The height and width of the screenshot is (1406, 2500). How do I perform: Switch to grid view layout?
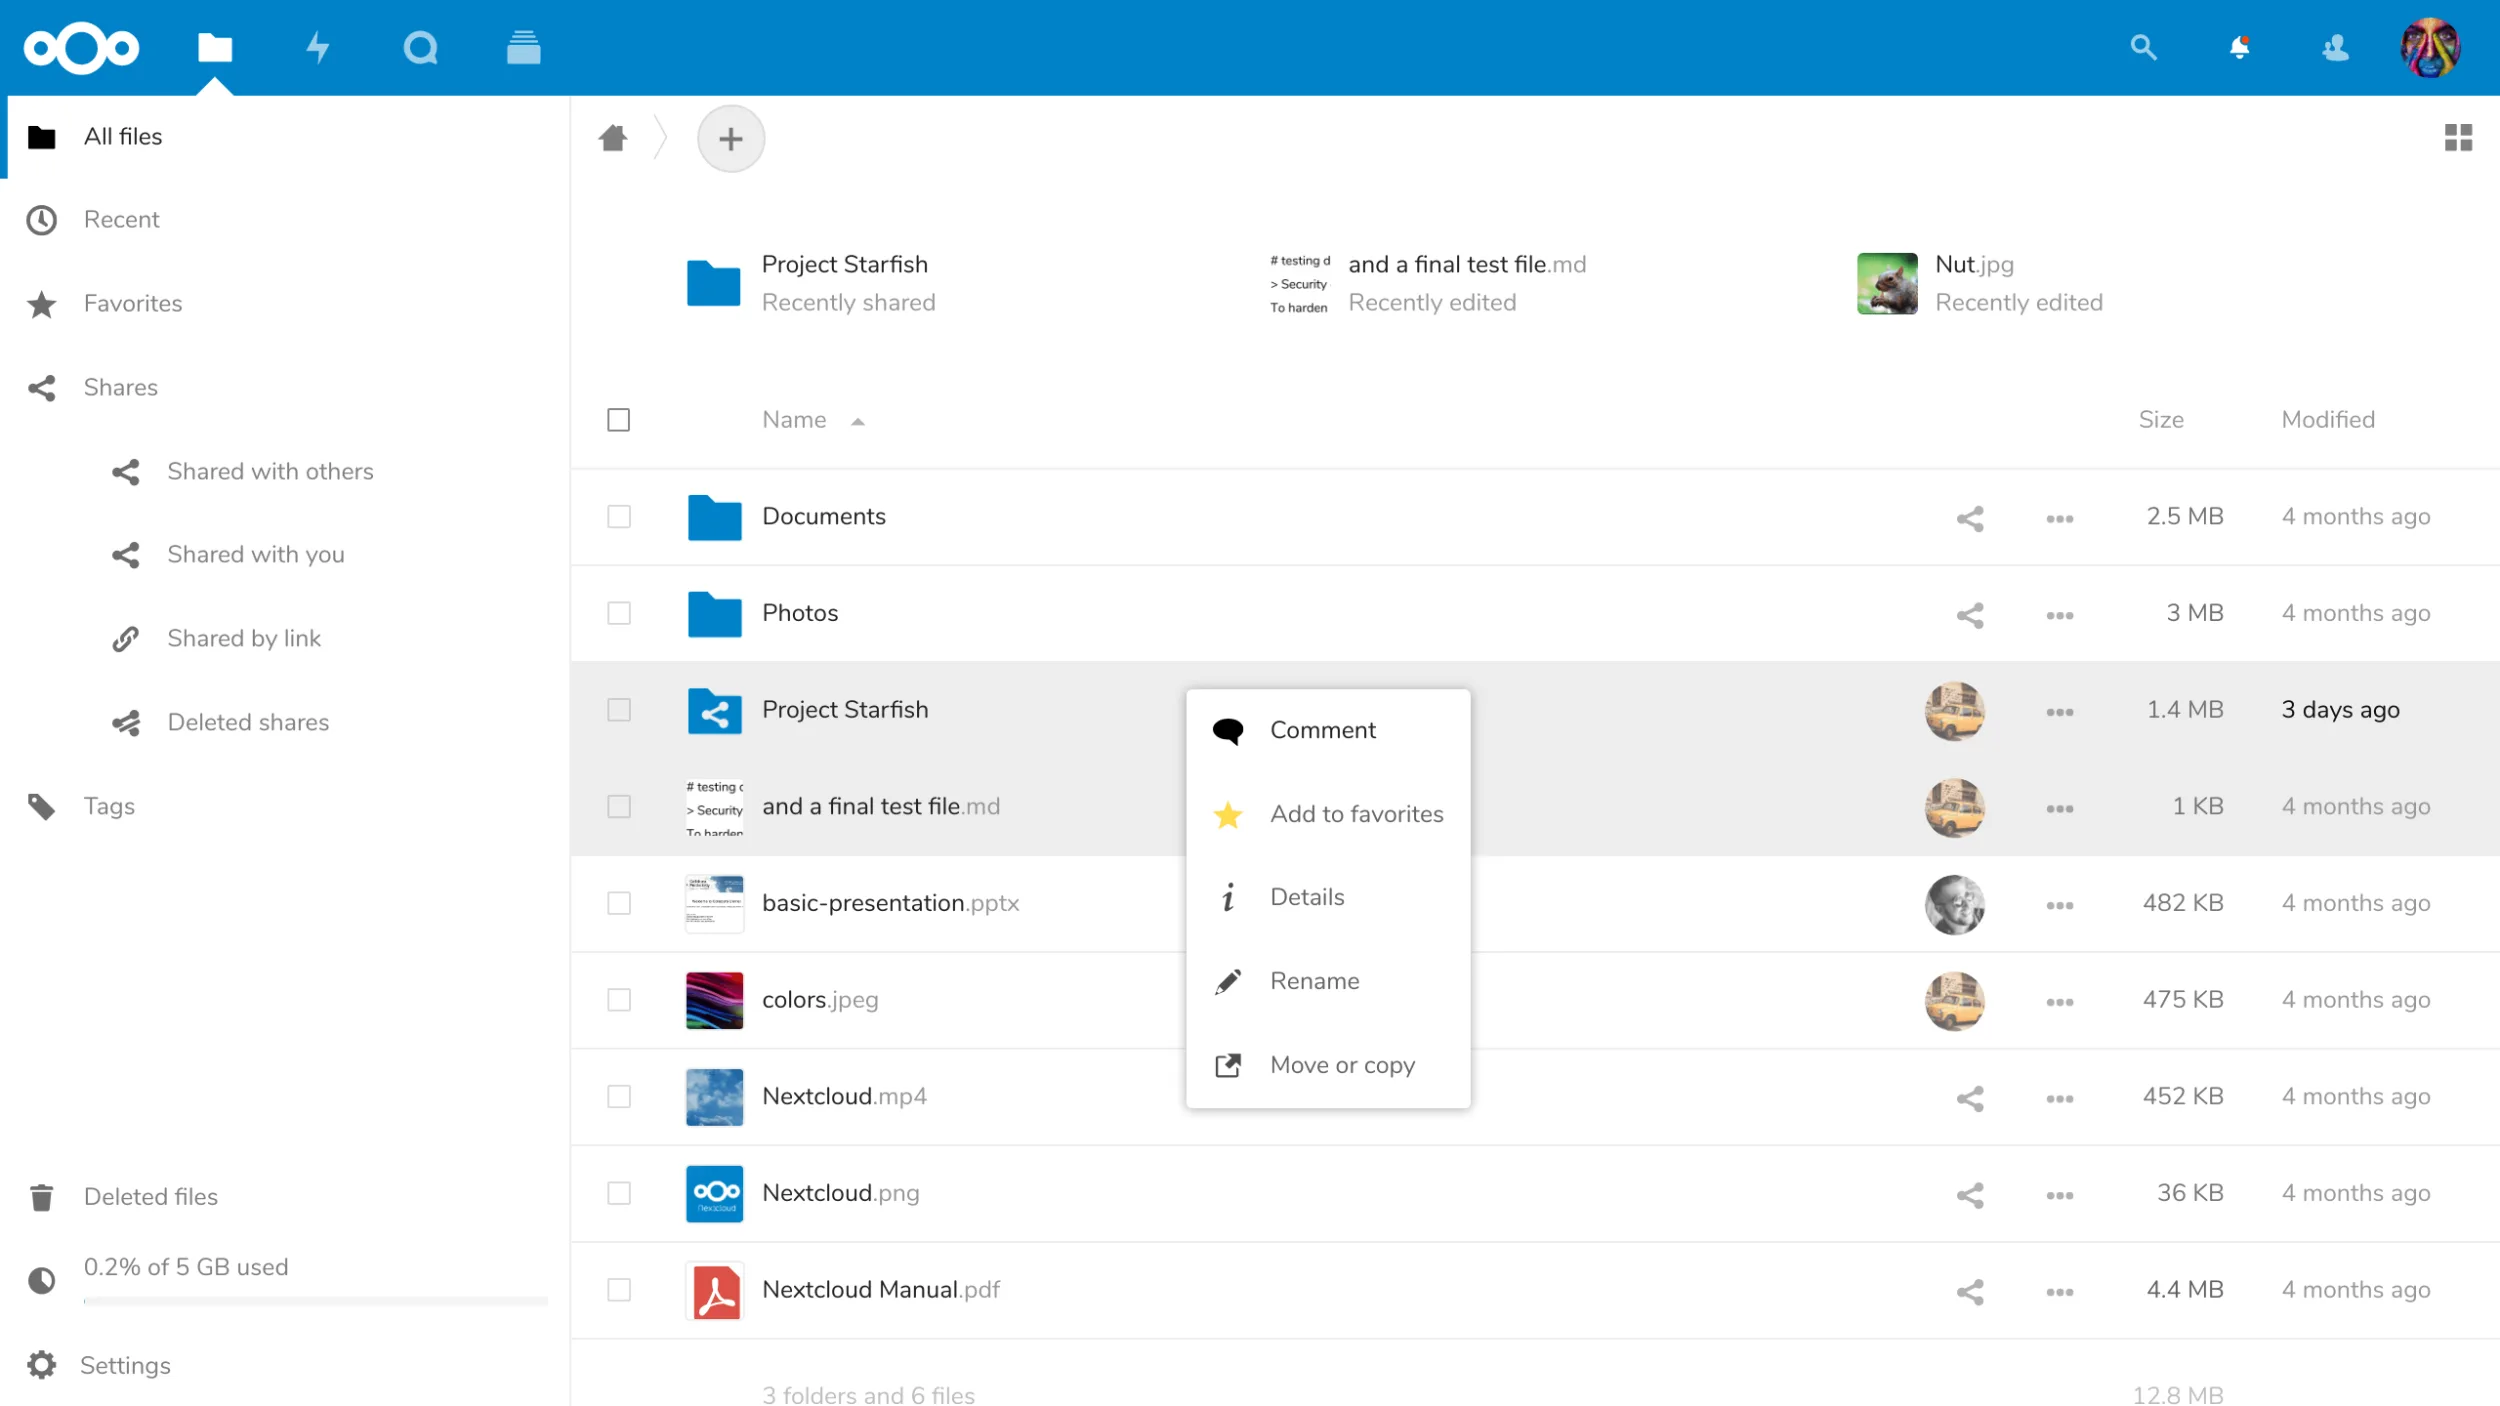pos(2458,137)
